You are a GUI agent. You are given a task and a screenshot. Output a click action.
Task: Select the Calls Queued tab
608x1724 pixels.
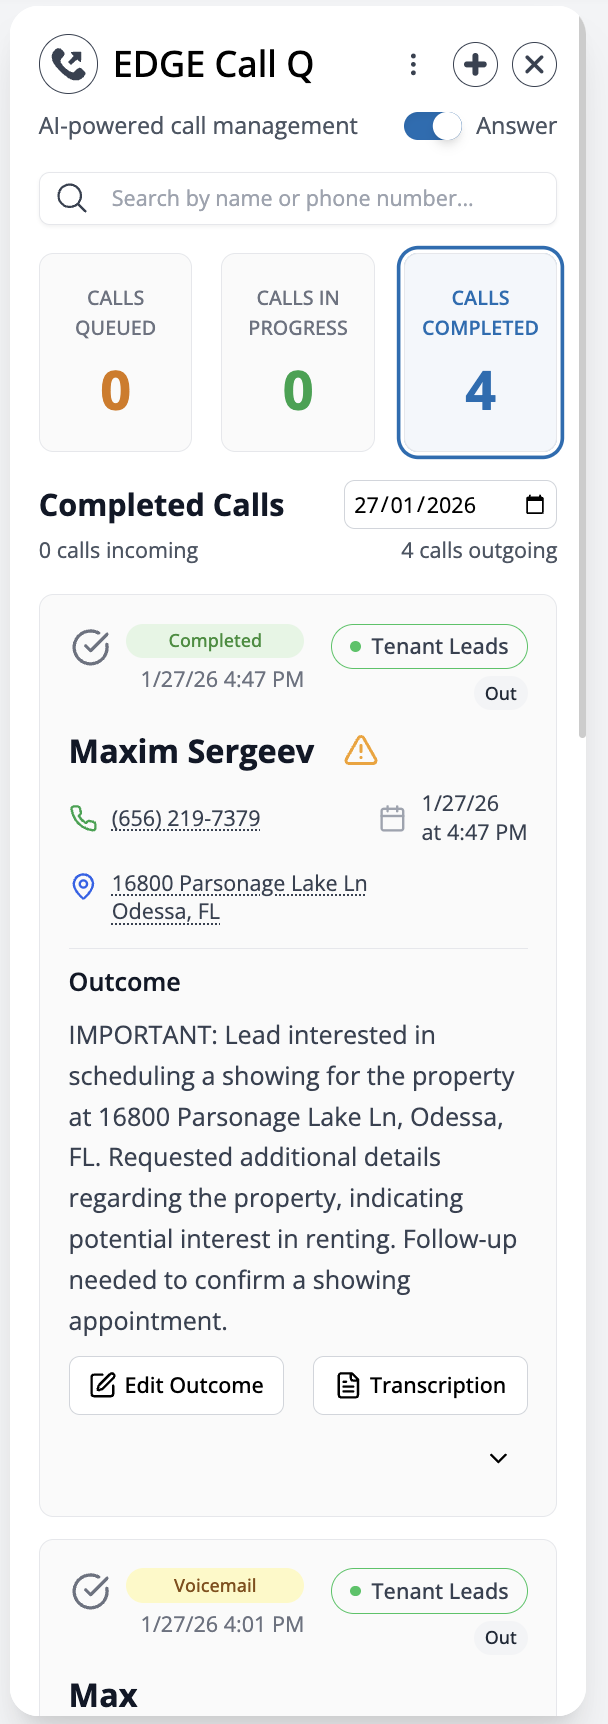[115, 352]
